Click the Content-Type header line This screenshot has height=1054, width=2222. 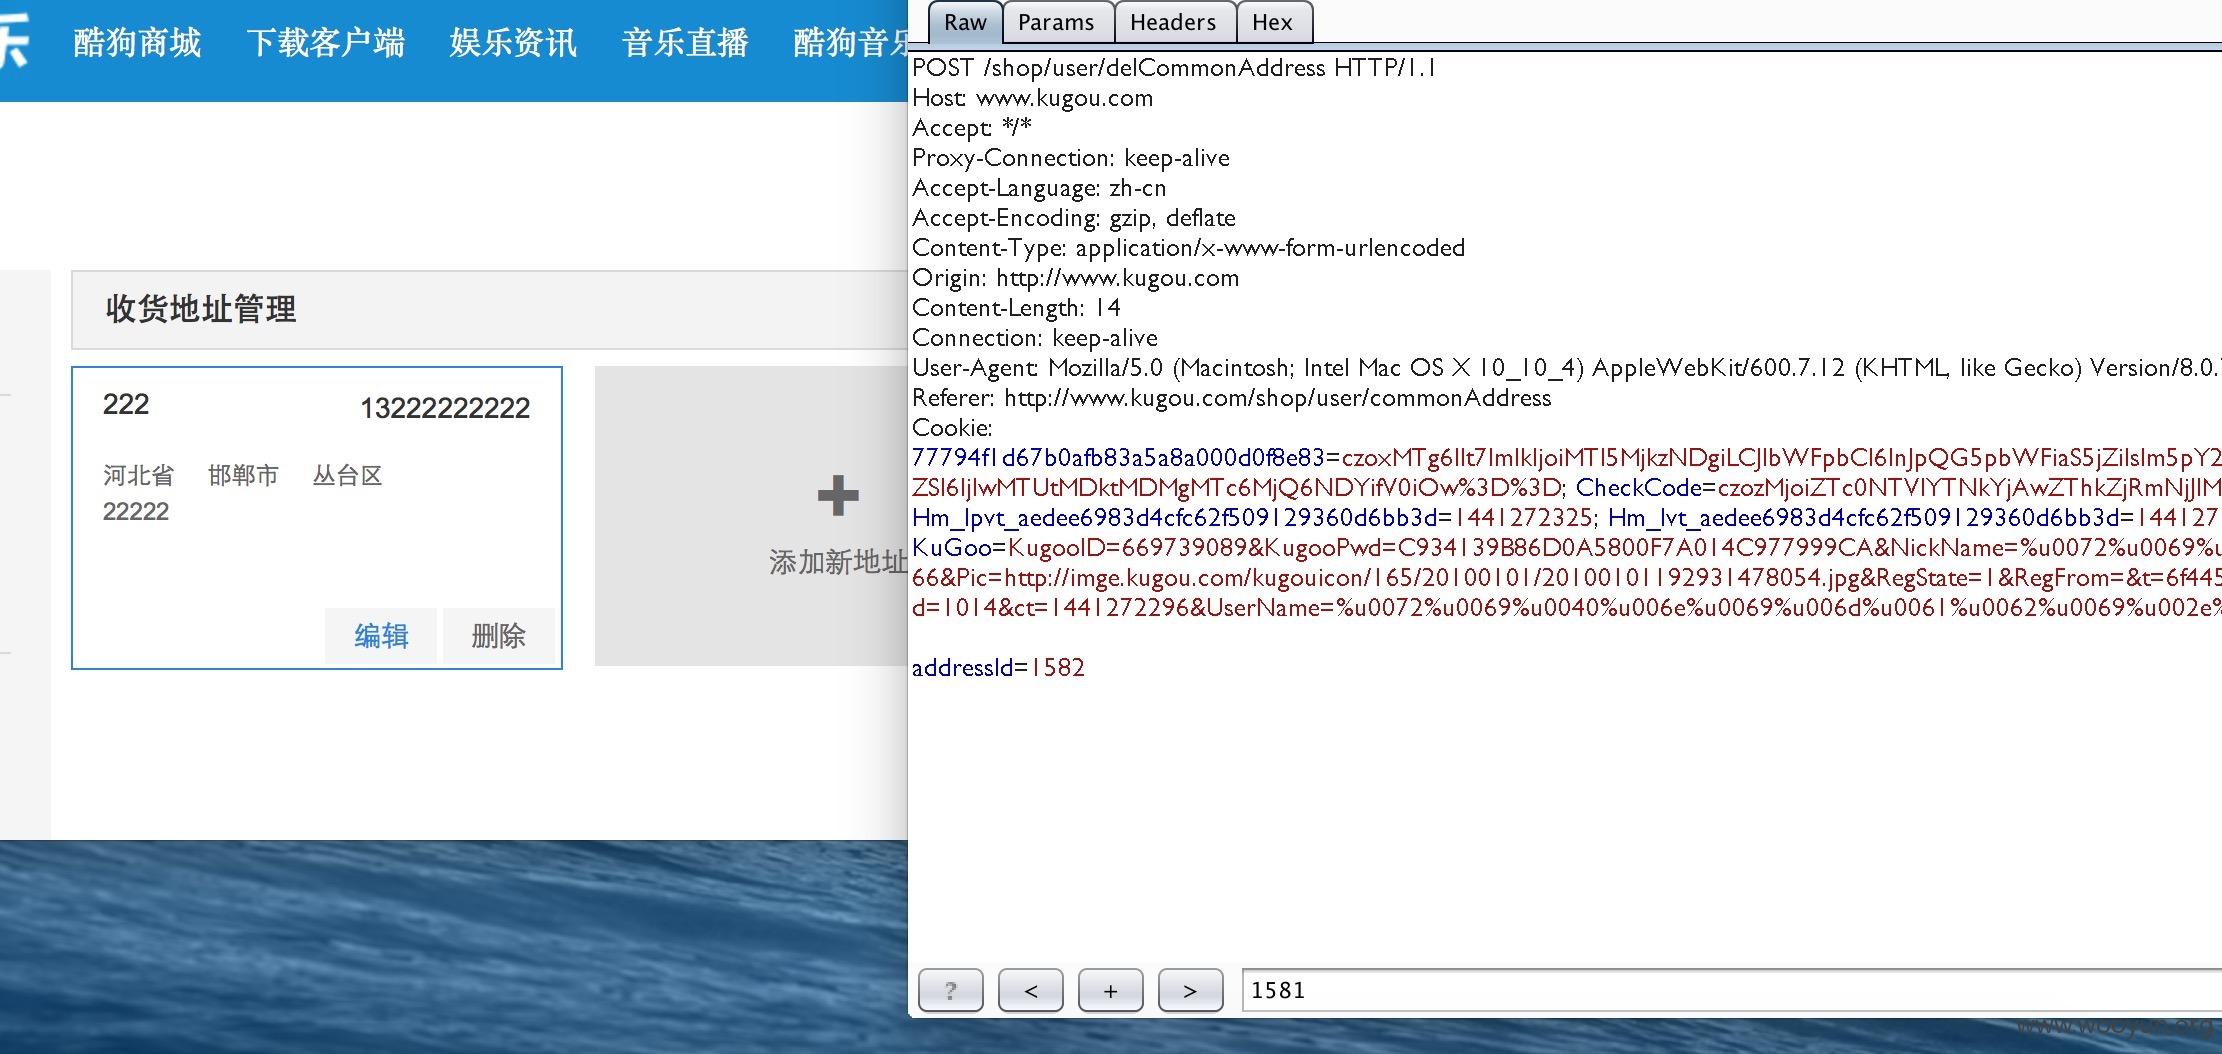1188,248
